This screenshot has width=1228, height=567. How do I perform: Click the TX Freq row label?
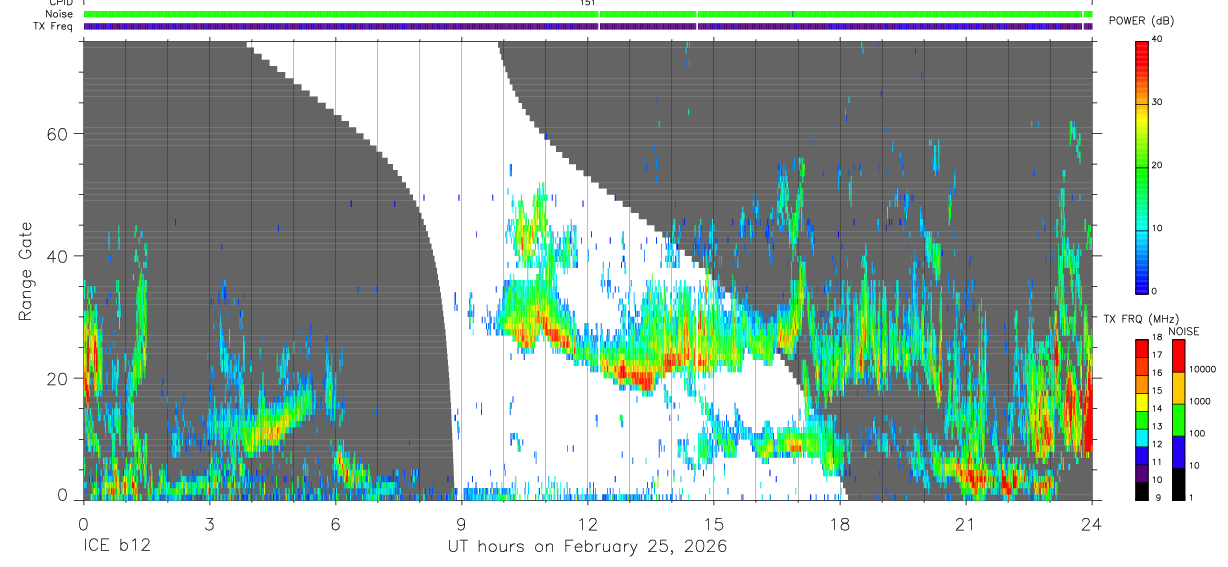(x=53, y=25)
